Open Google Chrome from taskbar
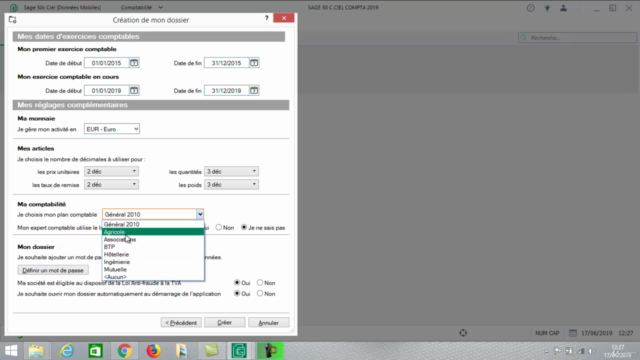 124,351
